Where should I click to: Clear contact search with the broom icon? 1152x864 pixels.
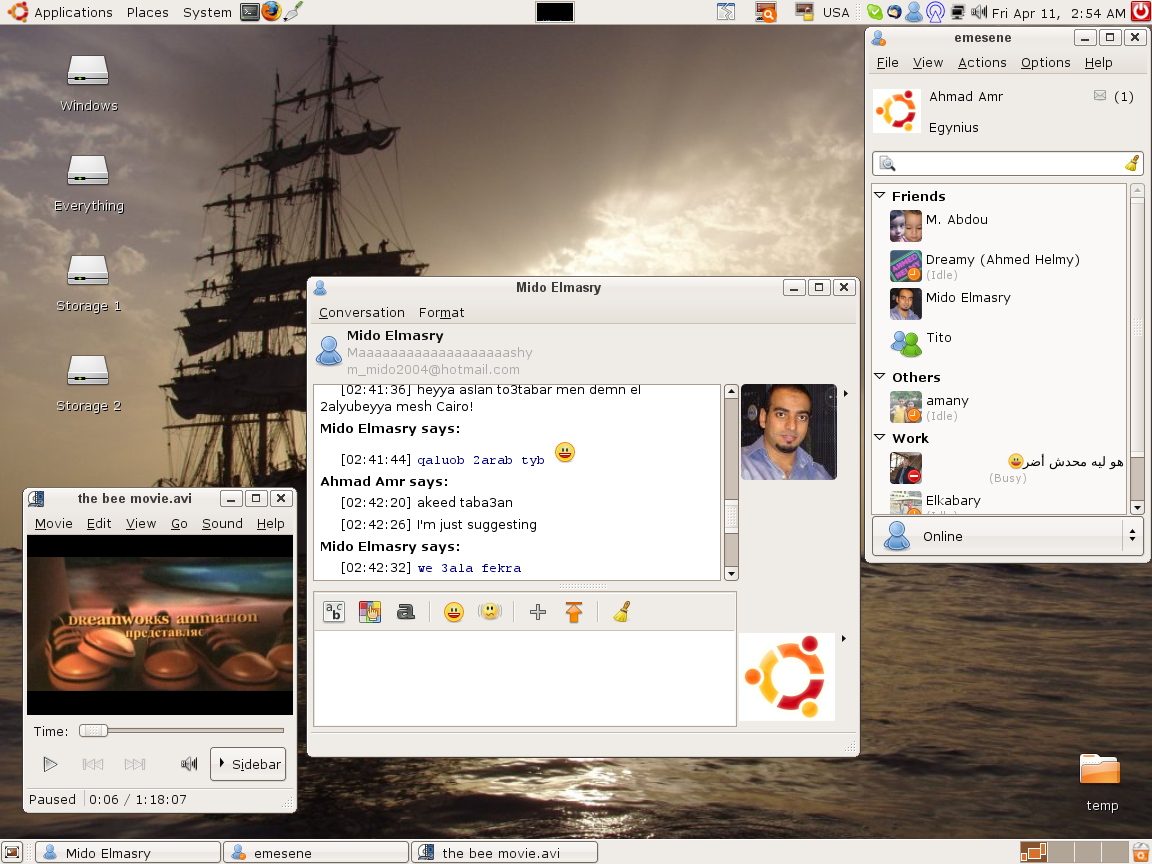click(x=1132, y=164)
